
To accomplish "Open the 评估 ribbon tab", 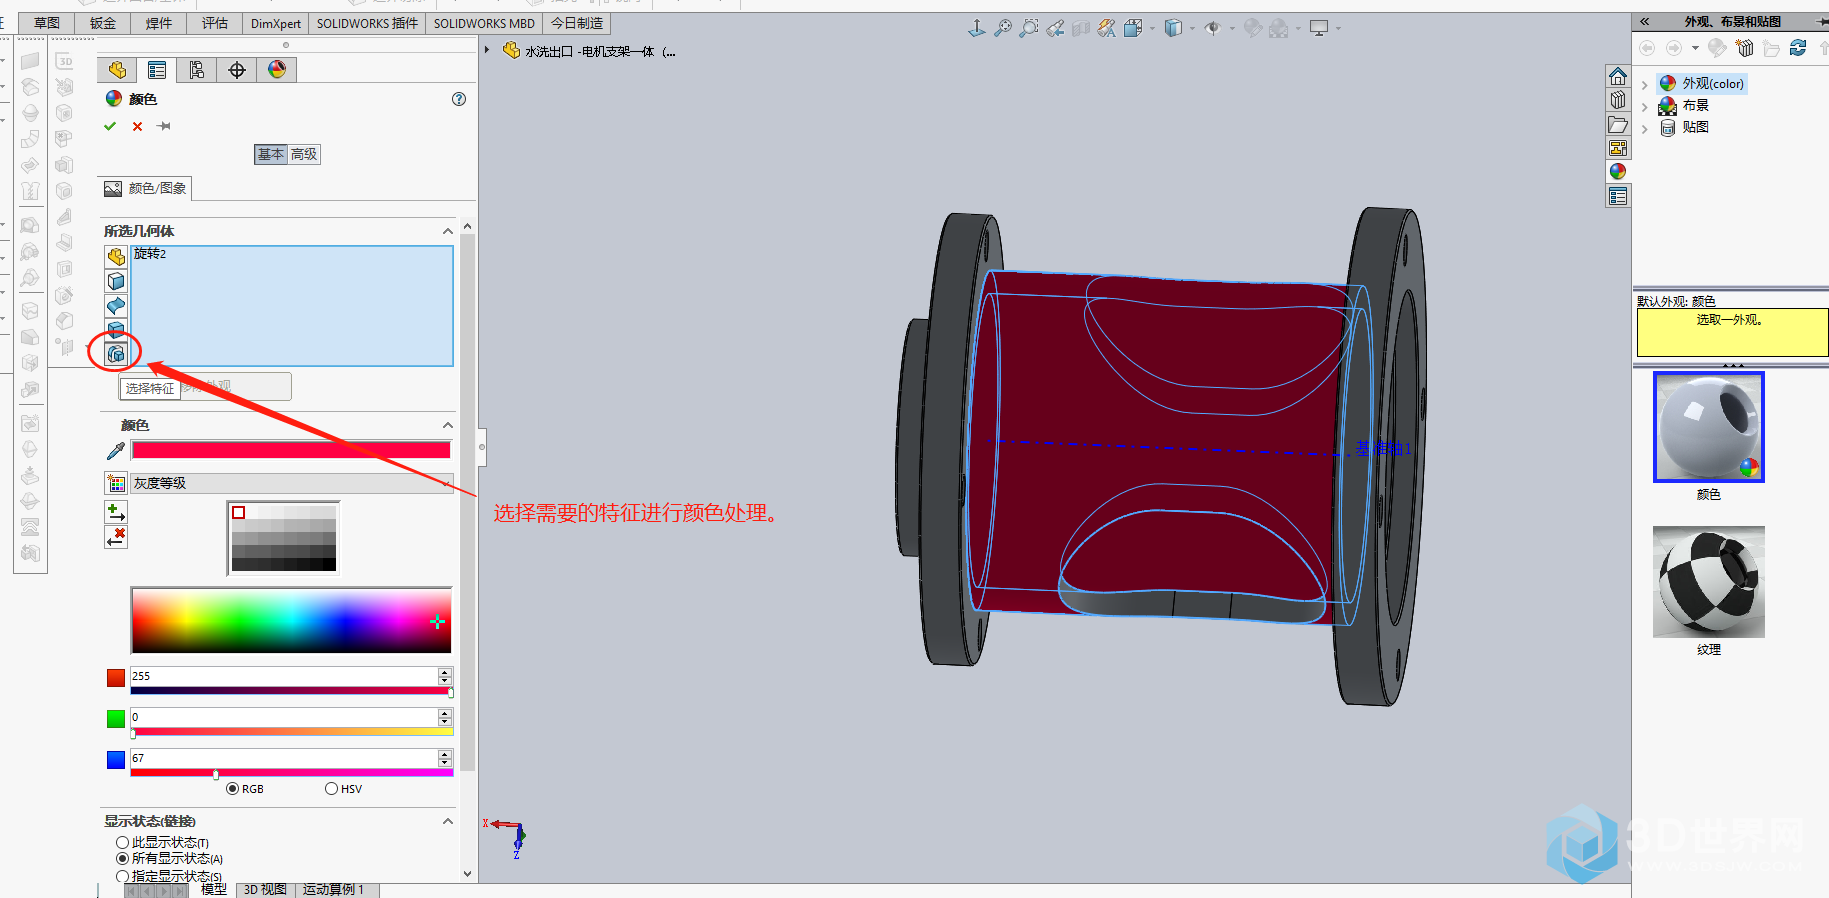I will point(215,23).
